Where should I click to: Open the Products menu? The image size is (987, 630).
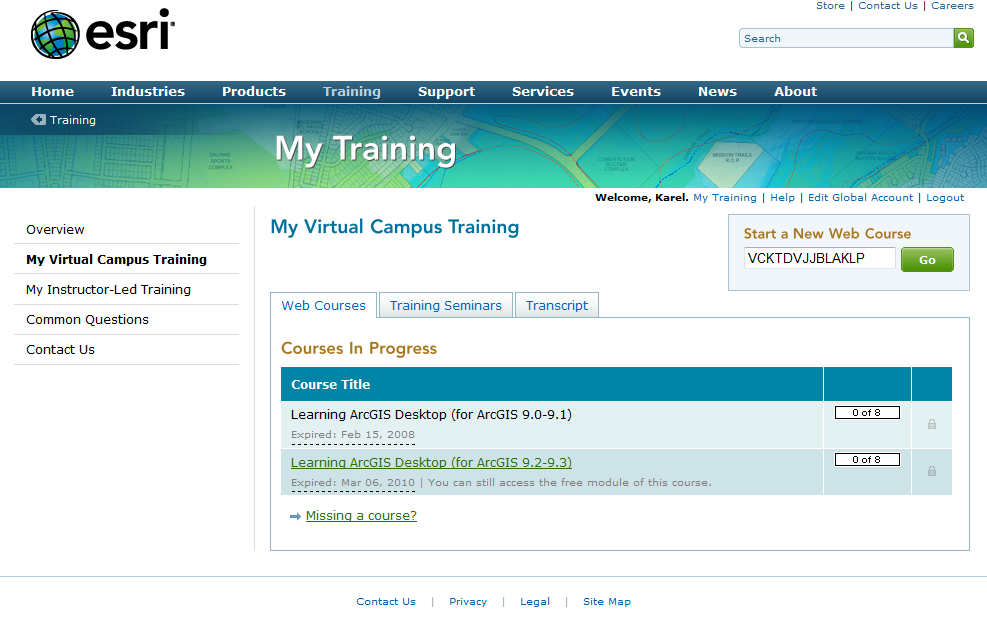click(254, 92)
